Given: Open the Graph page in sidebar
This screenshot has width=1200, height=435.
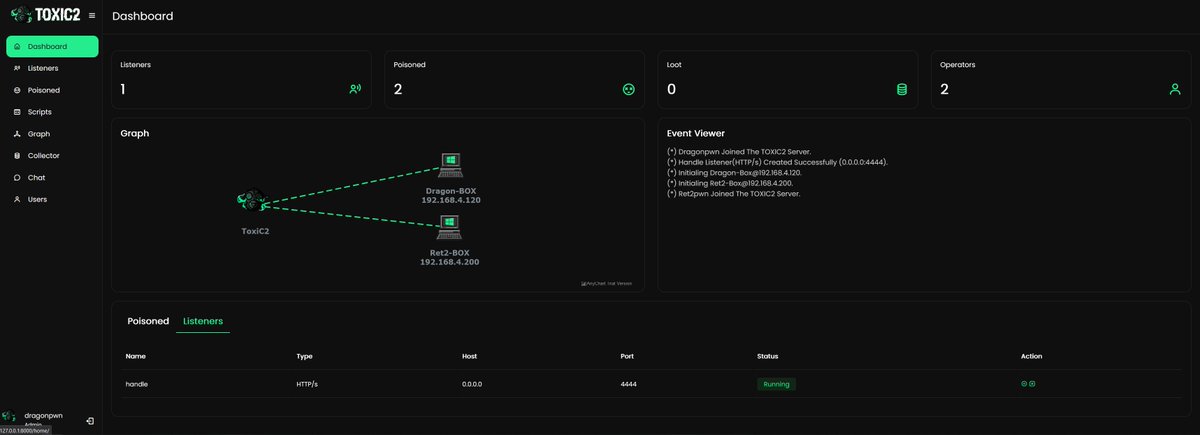Looking at the screenshot, I should pyautogui.click(x=52, y=134).
